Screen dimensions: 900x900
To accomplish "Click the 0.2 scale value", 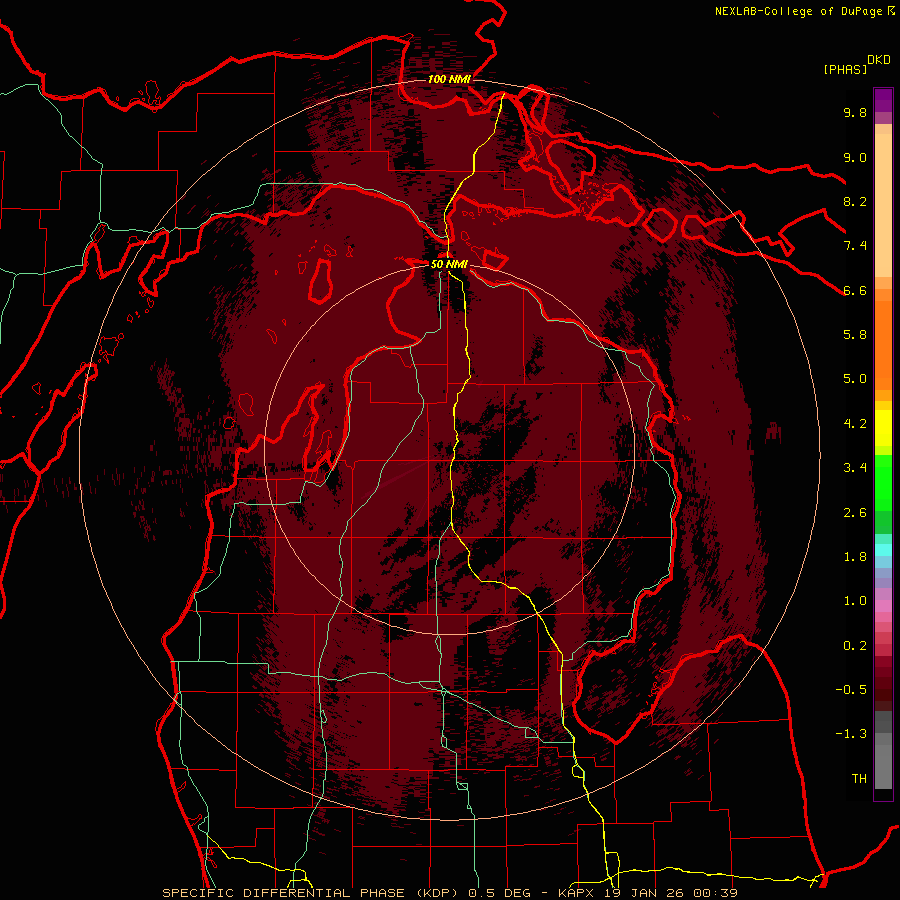I will tap(855, 646).
